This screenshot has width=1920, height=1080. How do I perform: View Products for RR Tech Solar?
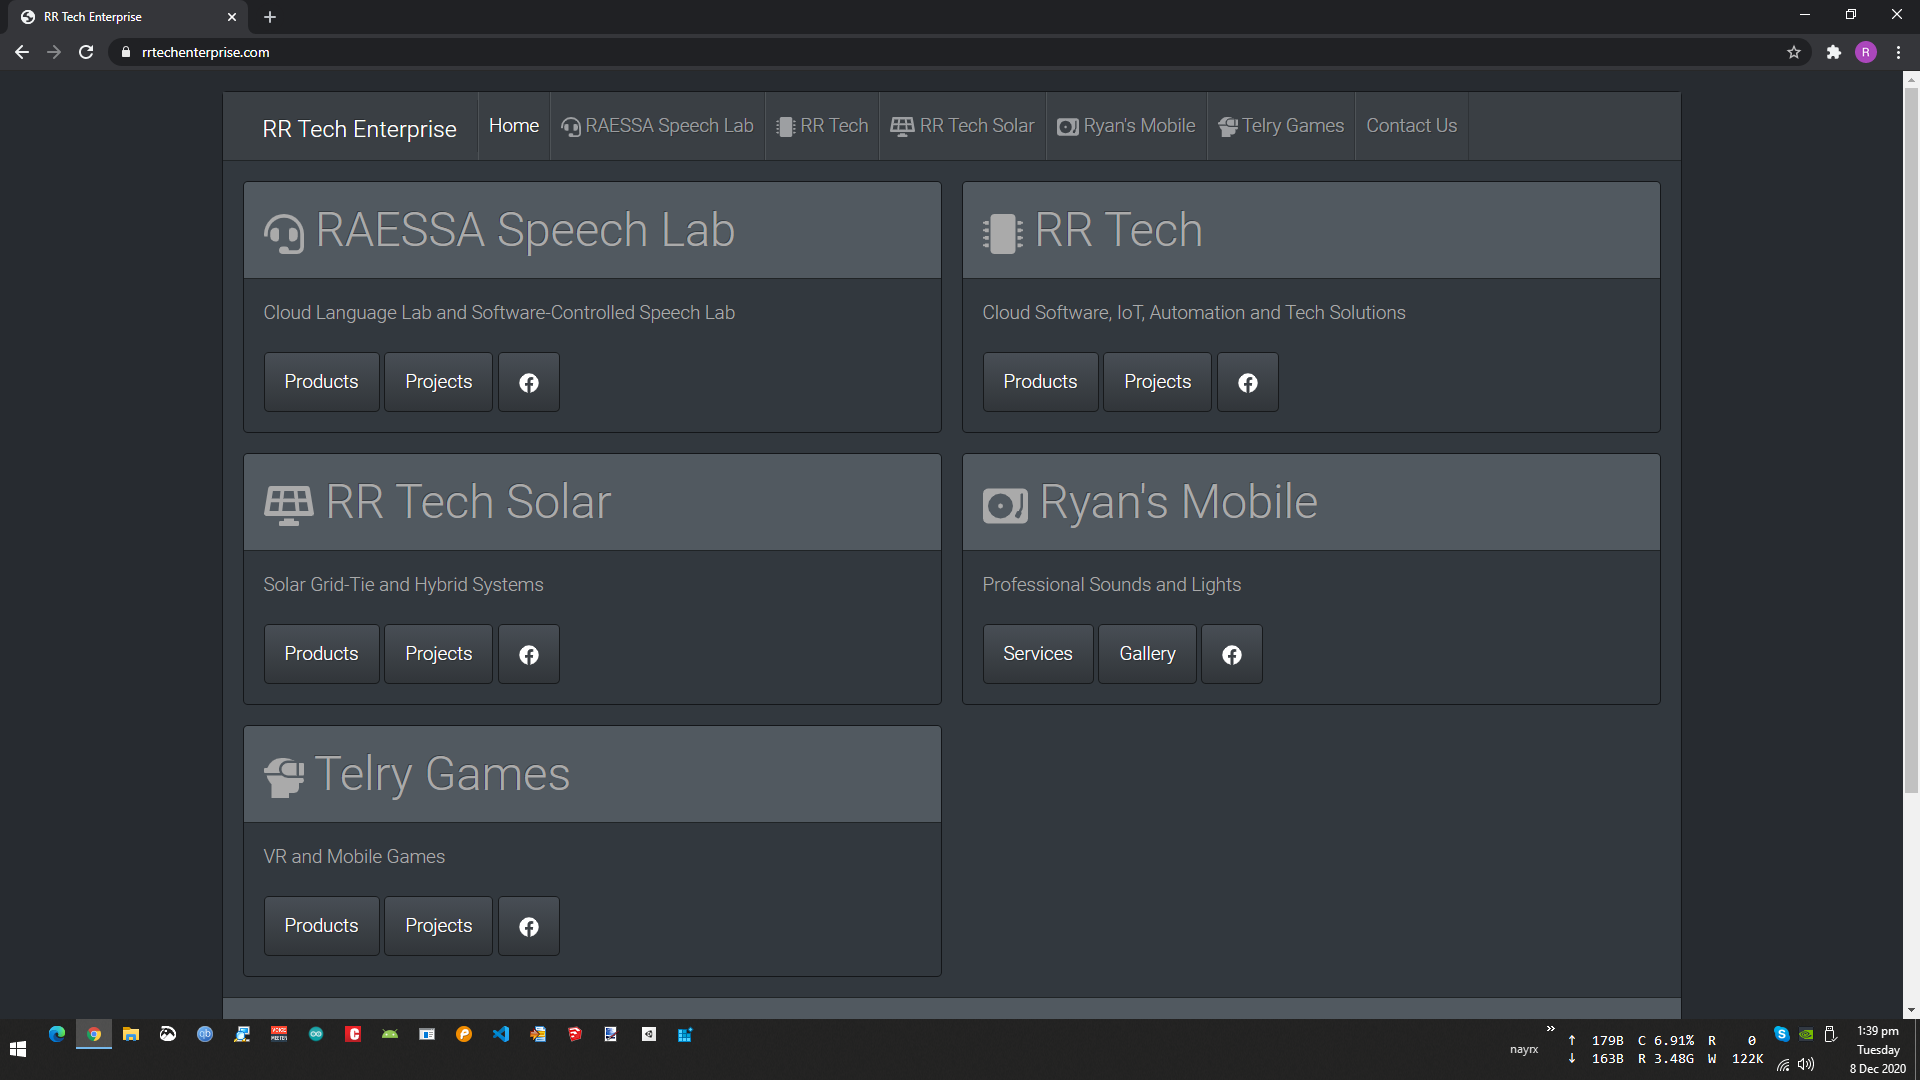tap(321, 654)
